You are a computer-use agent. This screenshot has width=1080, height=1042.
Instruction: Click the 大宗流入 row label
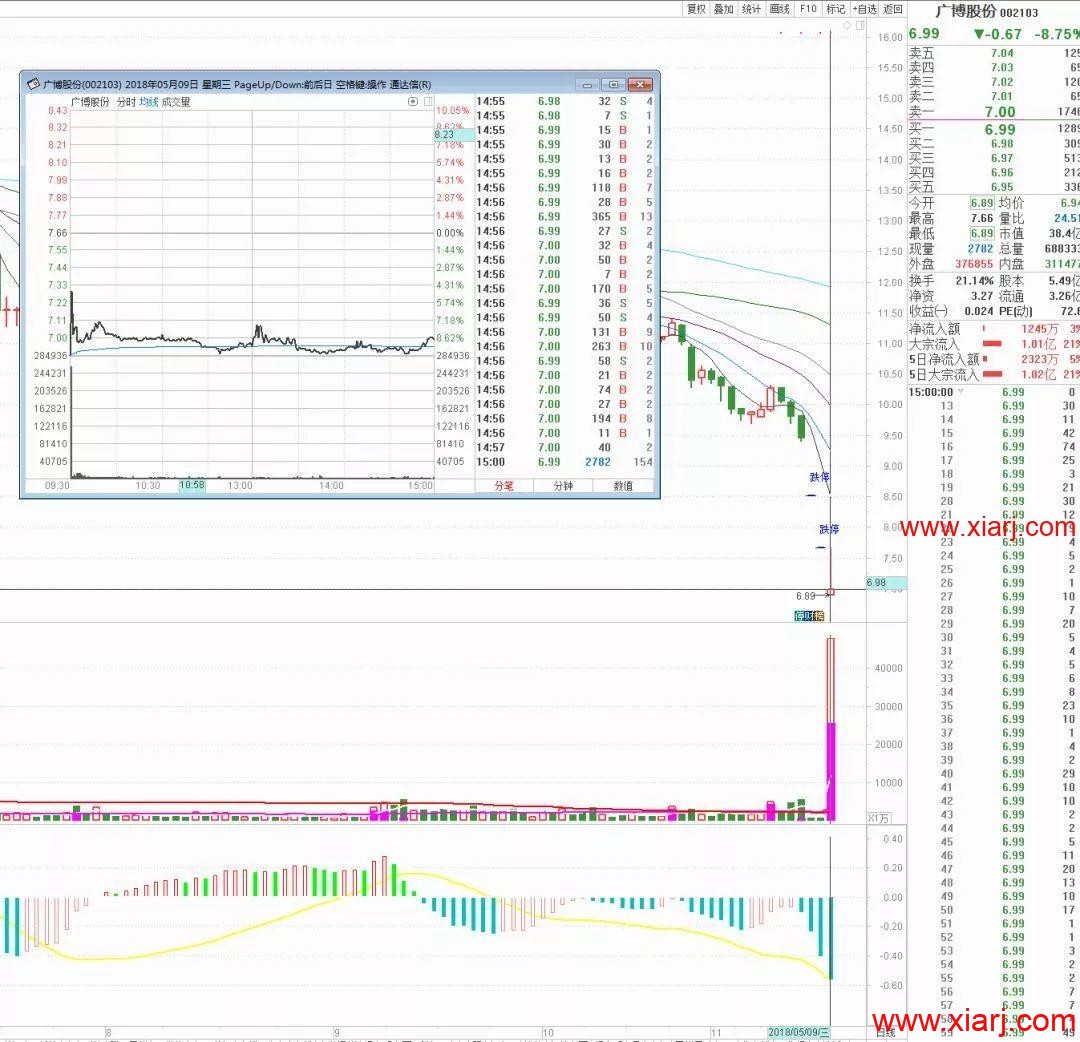point(934,344)
